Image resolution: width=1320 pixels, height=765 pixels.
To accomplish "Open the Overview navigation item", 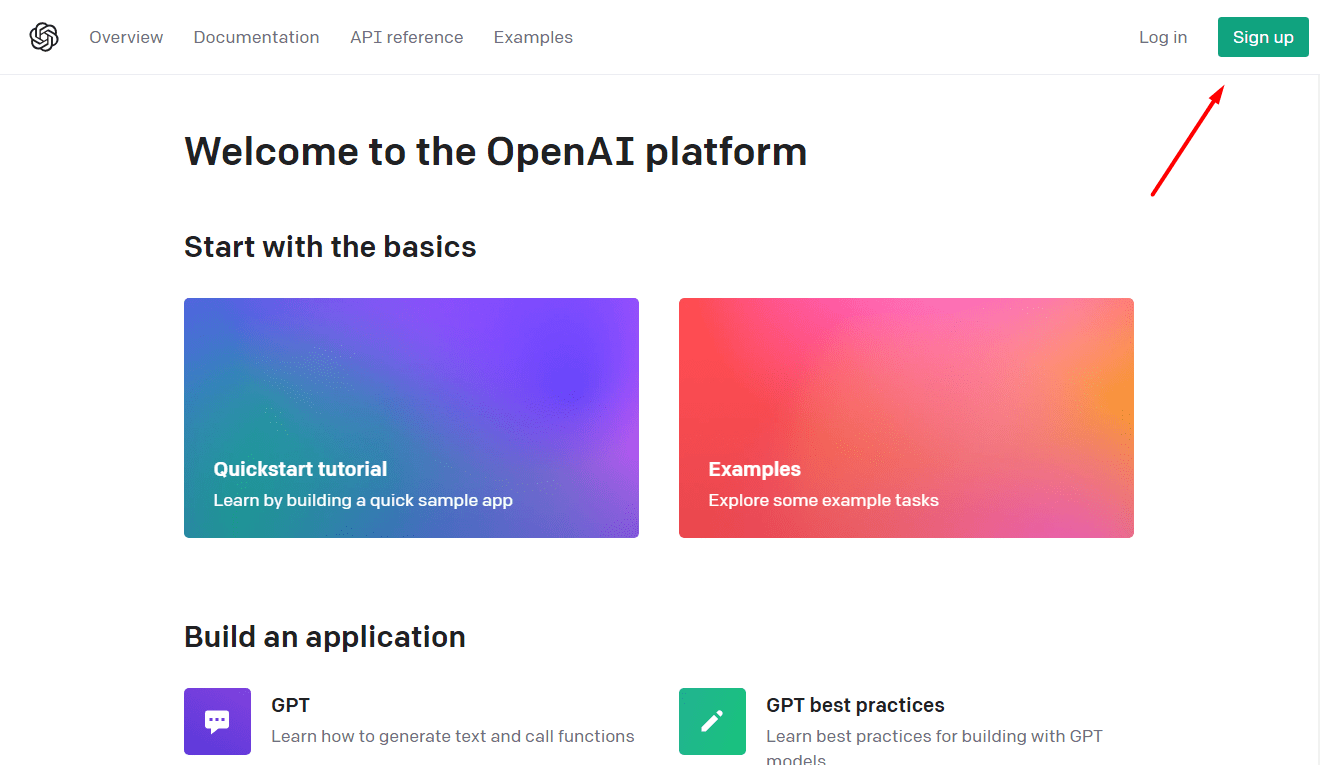I will coord(126,37).
